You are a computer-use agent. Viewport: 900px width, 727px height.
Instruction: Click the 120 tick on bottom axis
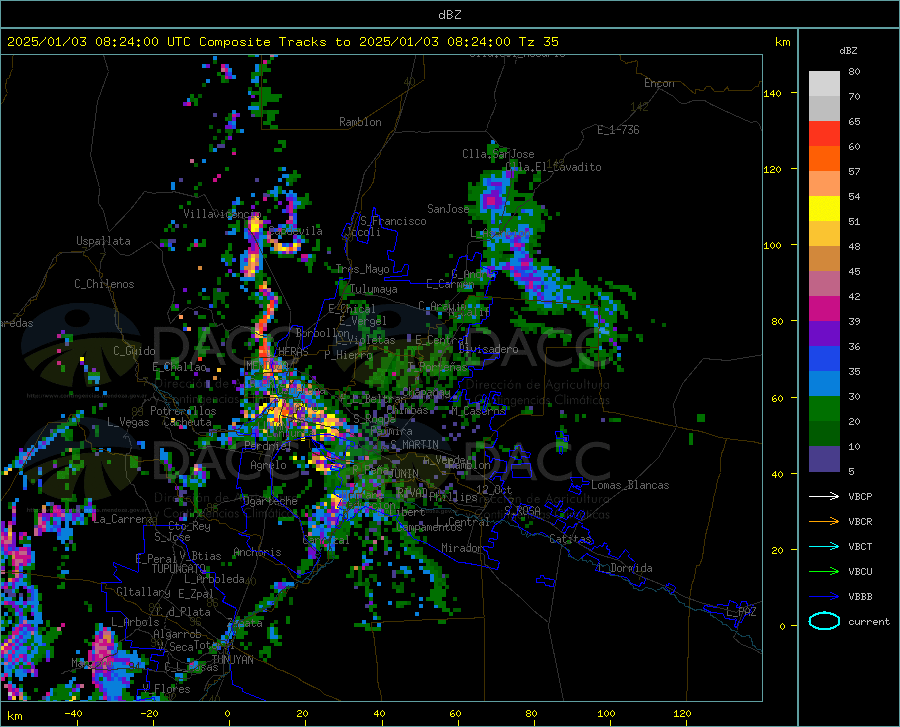click(682, 713)
